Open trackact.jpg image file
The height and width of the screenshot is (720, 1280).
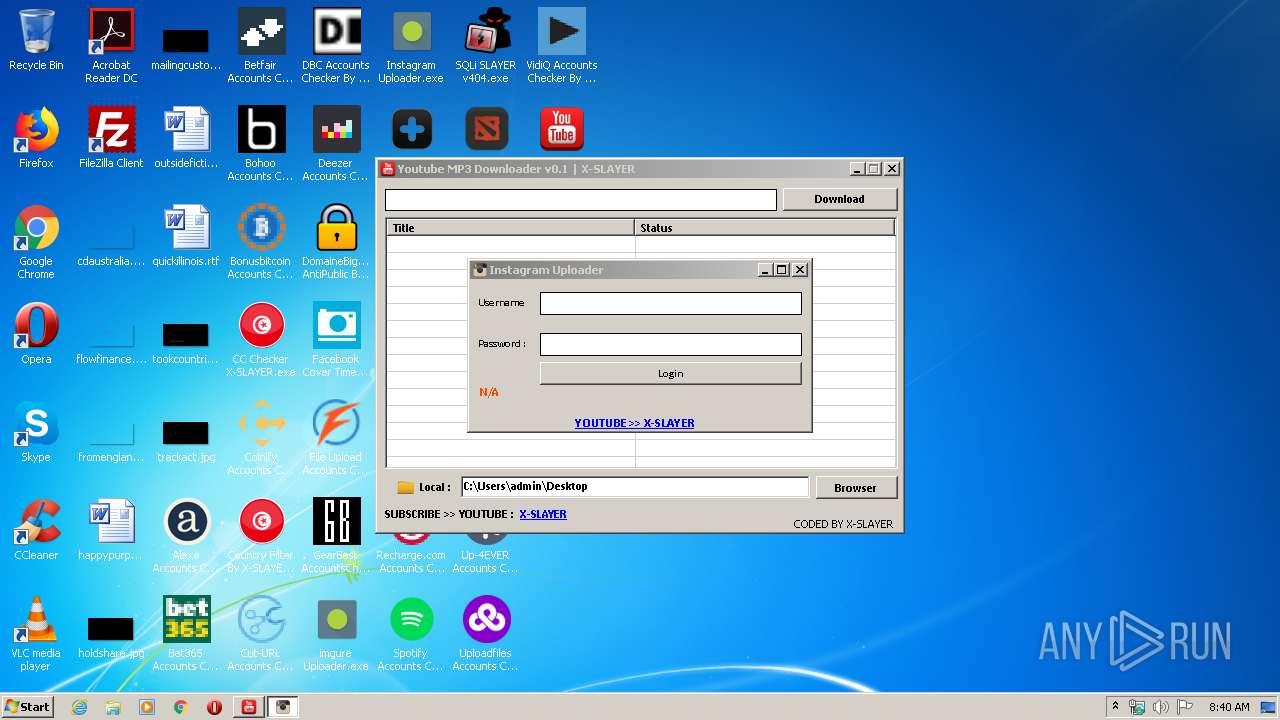pyautogui.click(x=186, y=438)
